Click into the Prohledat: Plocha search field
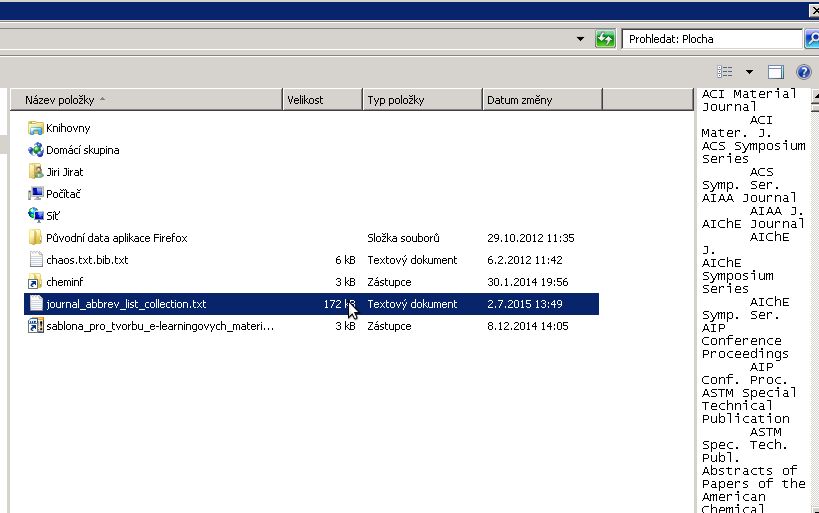This screenshot has width=819, height=513. 711,39
